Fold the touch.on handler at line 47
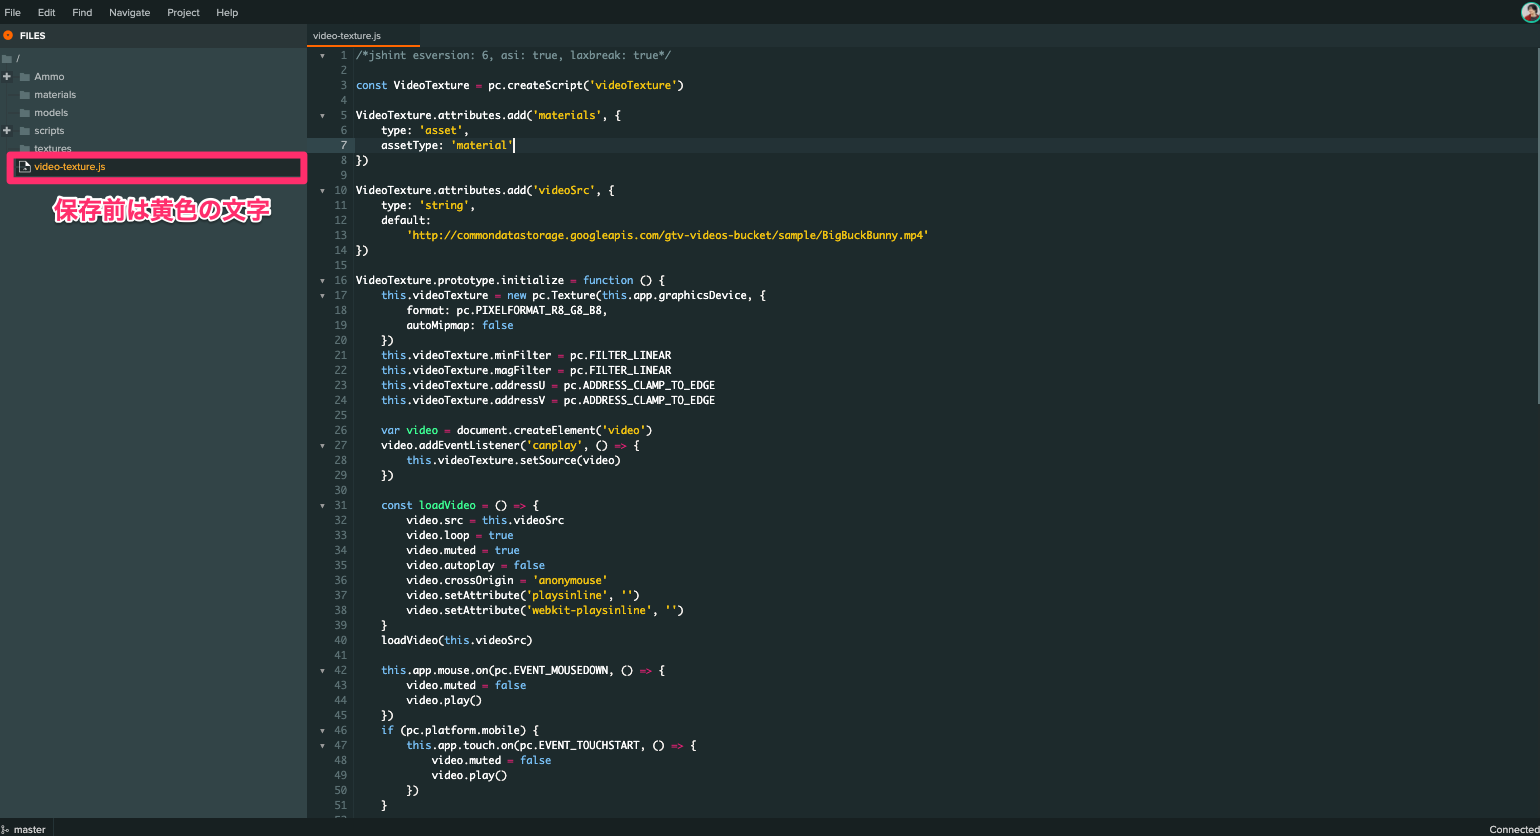Screen dimensions: 1540x836 [x=322, y=746]
